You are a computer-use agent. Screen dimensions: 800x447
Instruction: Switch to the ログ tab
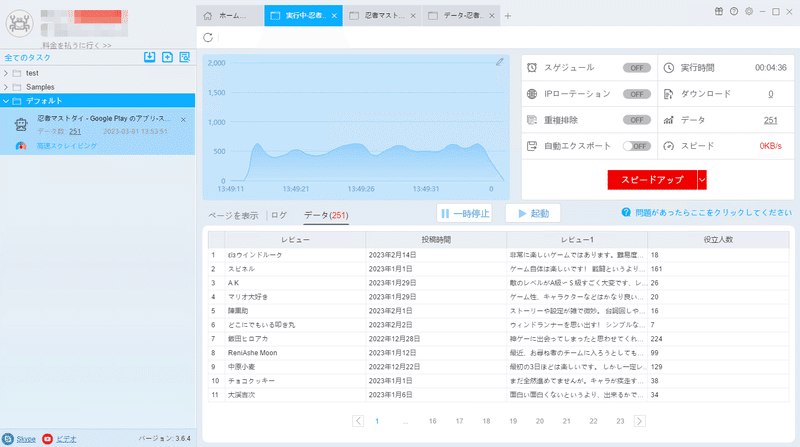coord(279,215)
